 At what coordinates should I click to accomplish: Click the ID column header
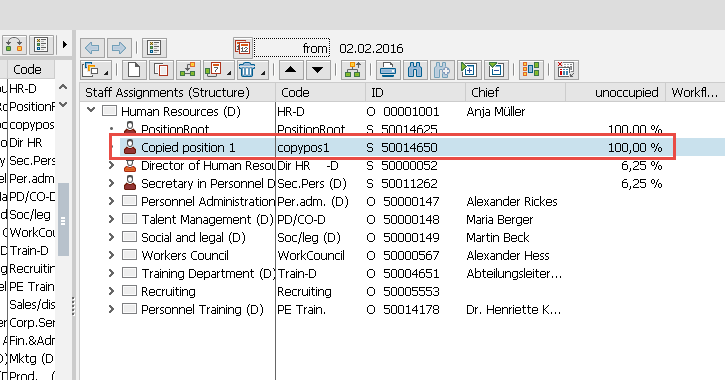[x=415, y=92]
